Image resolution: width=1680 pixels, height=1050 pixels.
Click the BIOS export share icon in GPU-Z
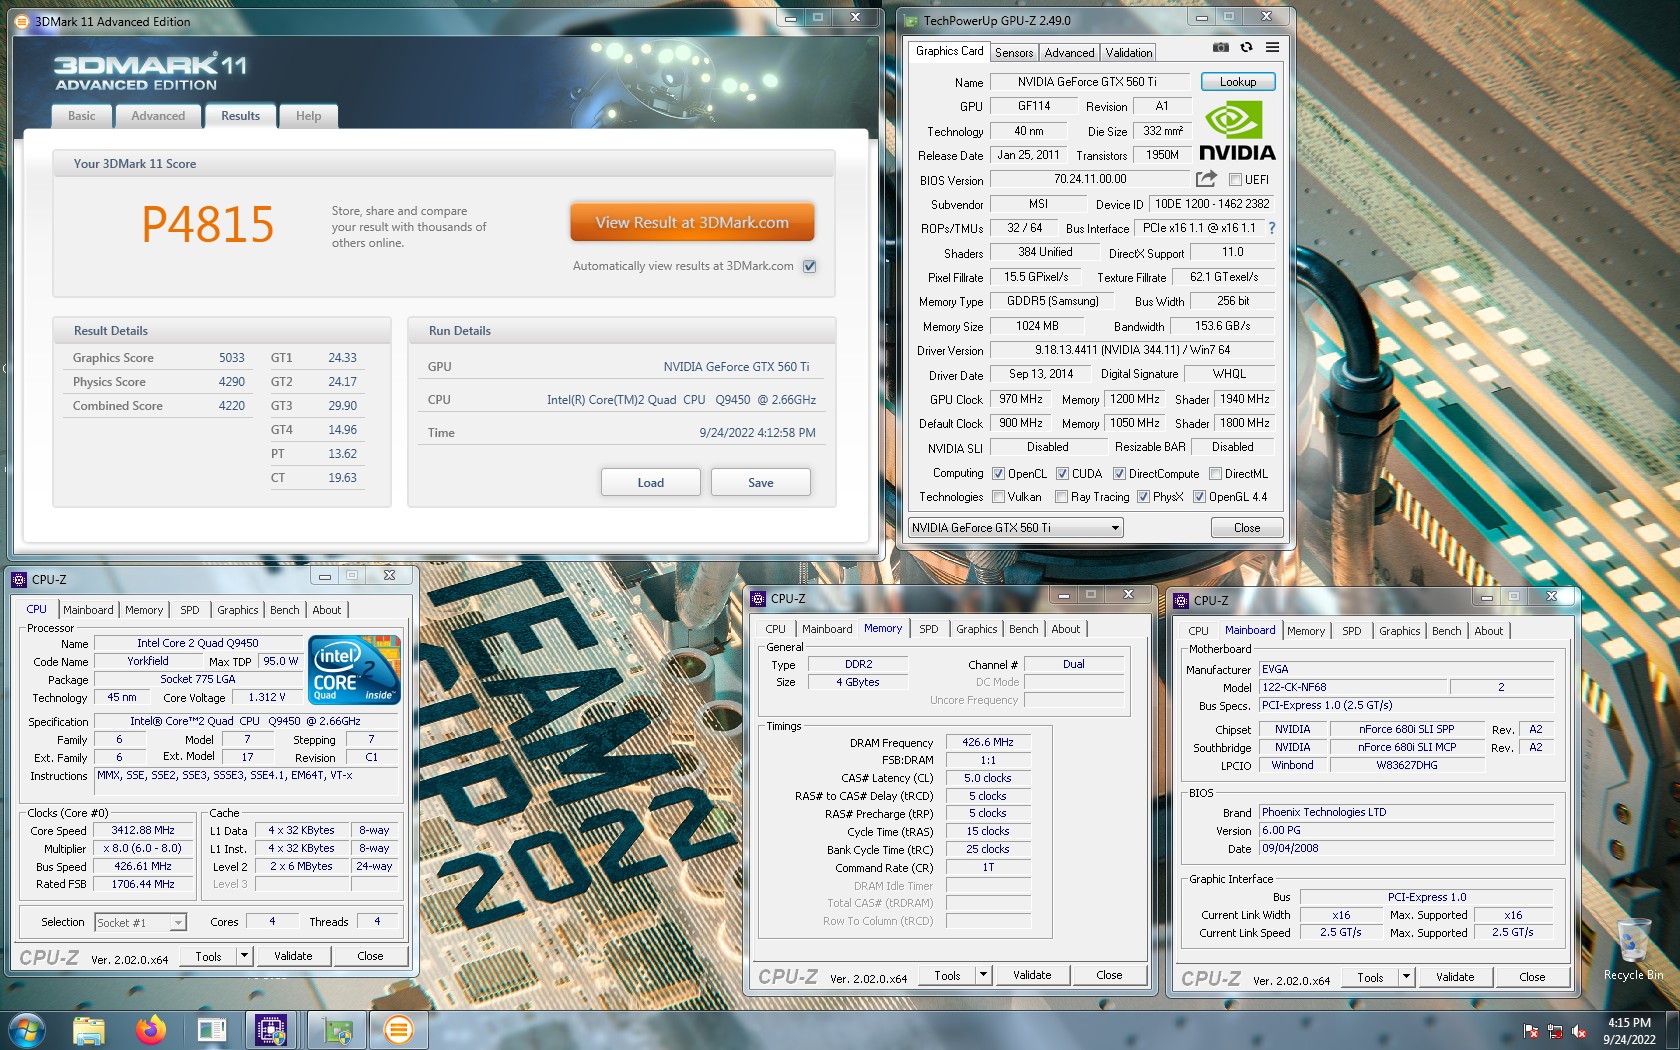[1207, 179]
